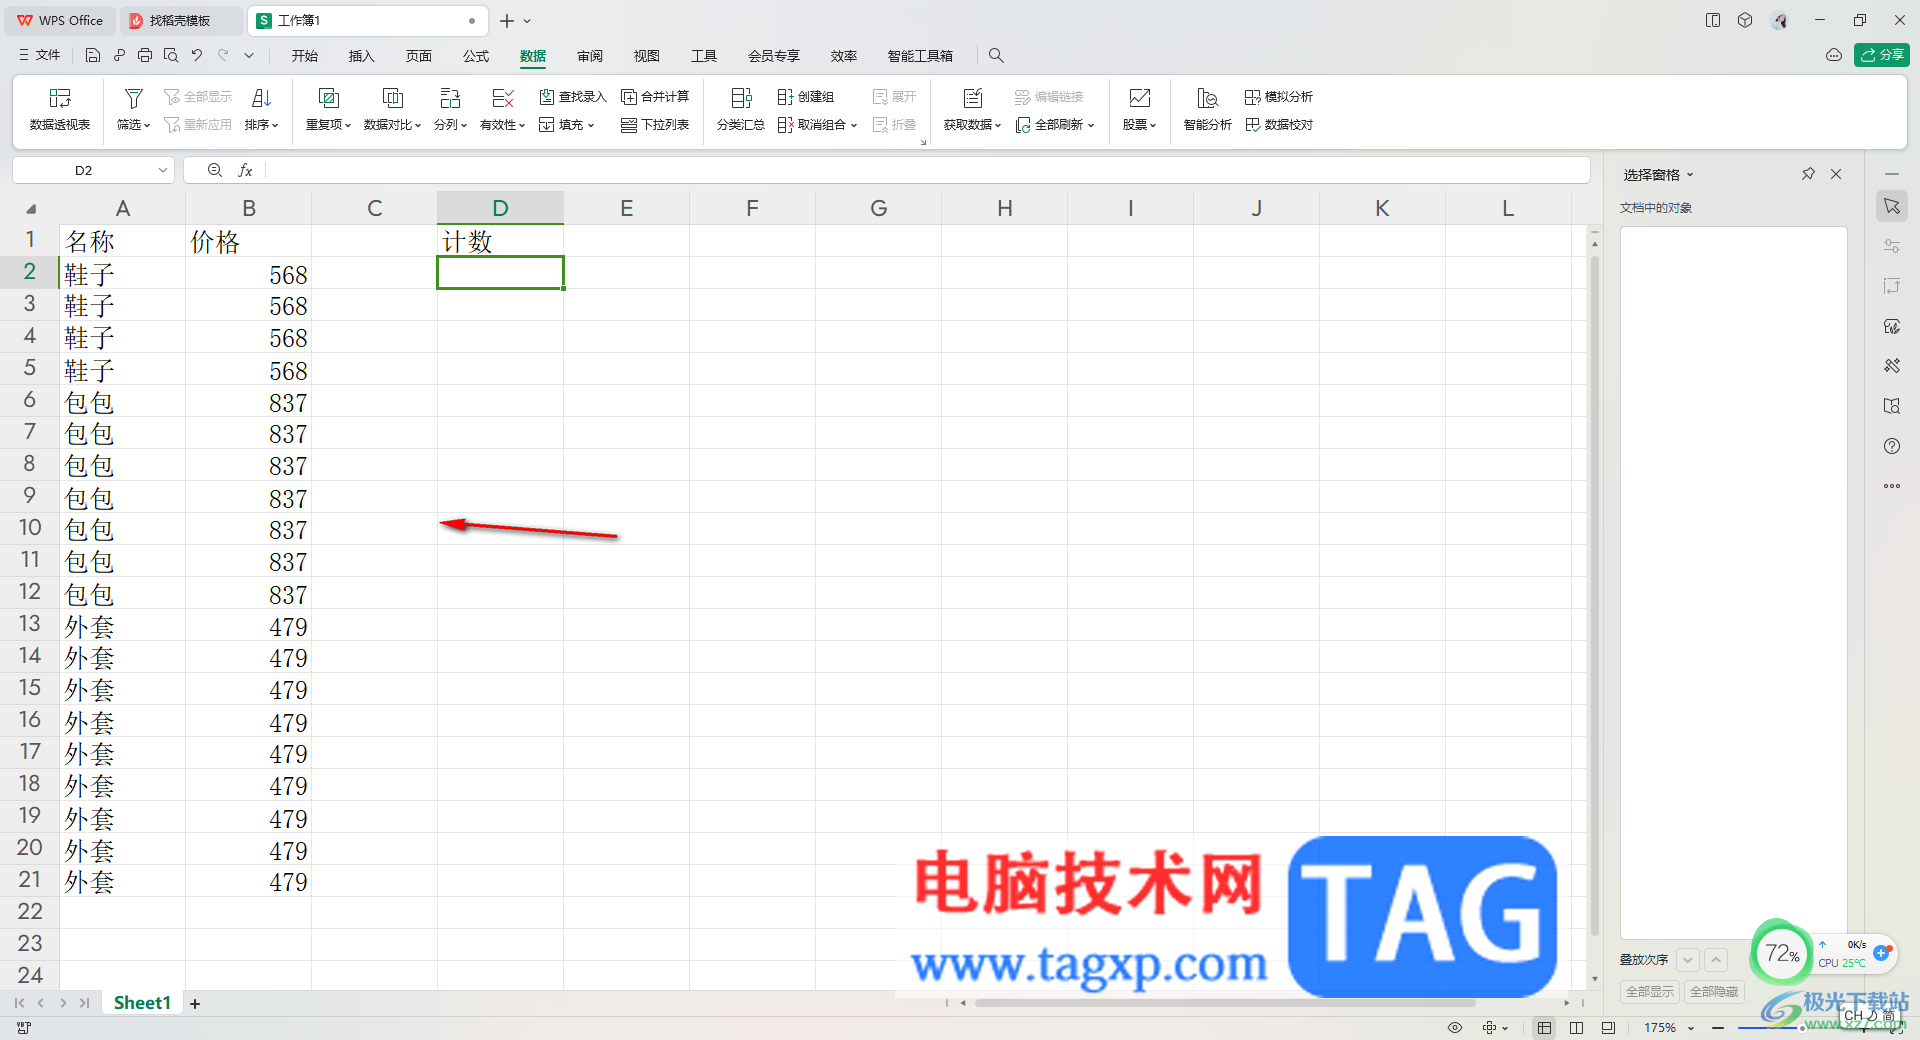Click the help question mark in sidebar
The image size is (1920, 1040).
pyautogui.click(x=1892, y=446)
